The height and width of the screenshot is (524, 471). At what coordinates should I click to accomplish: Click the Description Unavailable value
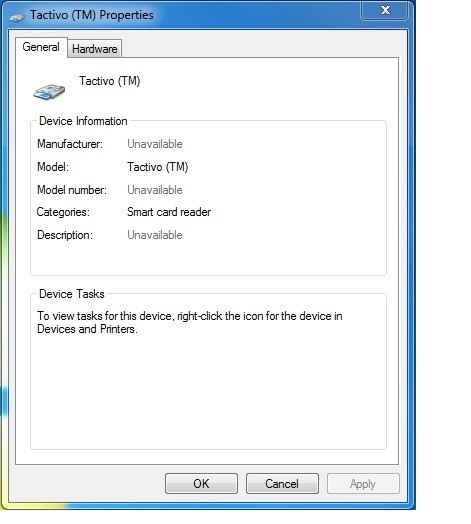(155, 235)
